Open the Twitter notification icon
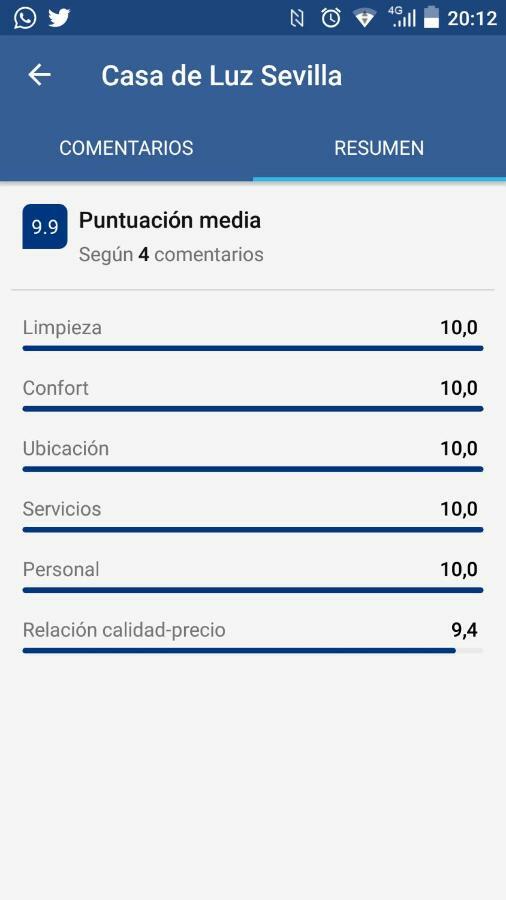Screen dimensions: 506x900 point(59,18)
